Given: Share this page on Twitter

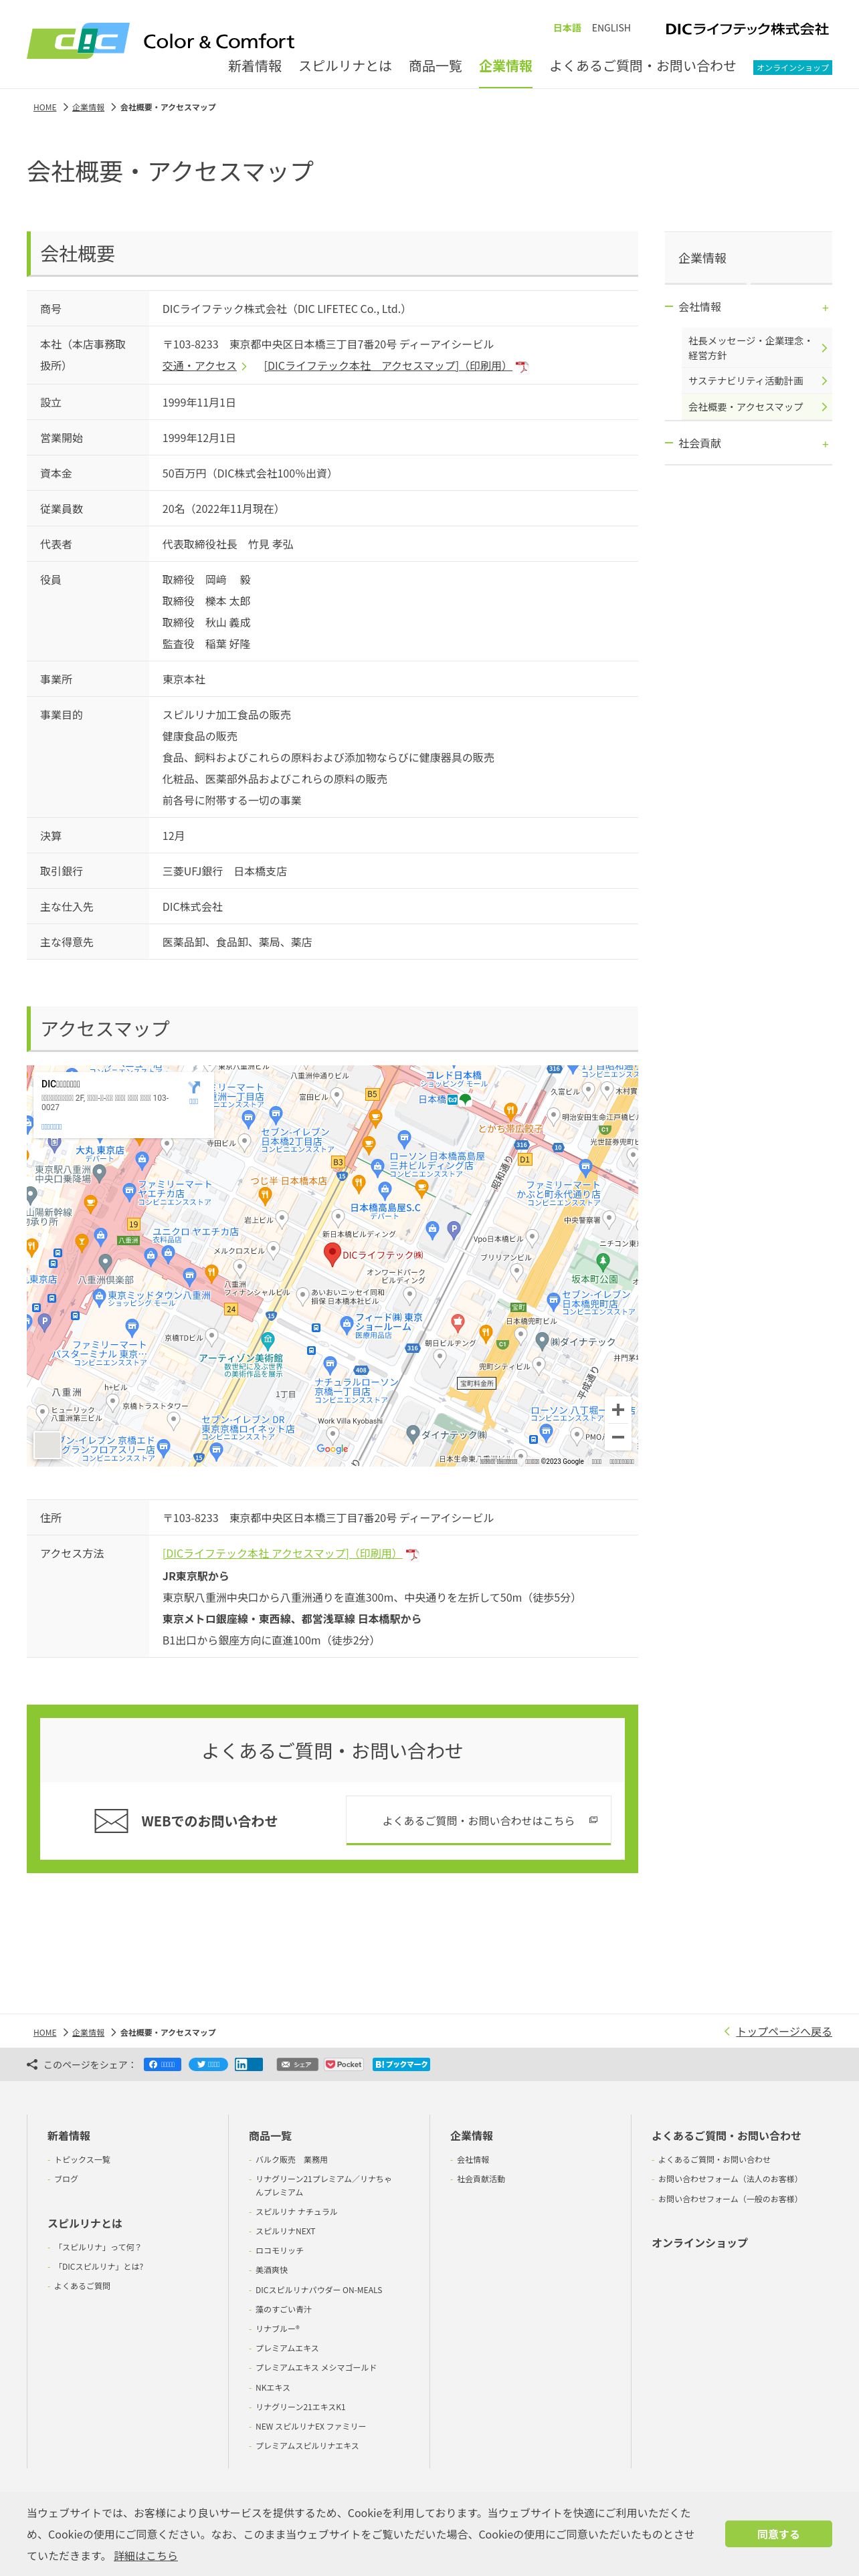Looking at the screenshot, I should pos(208,2064).
